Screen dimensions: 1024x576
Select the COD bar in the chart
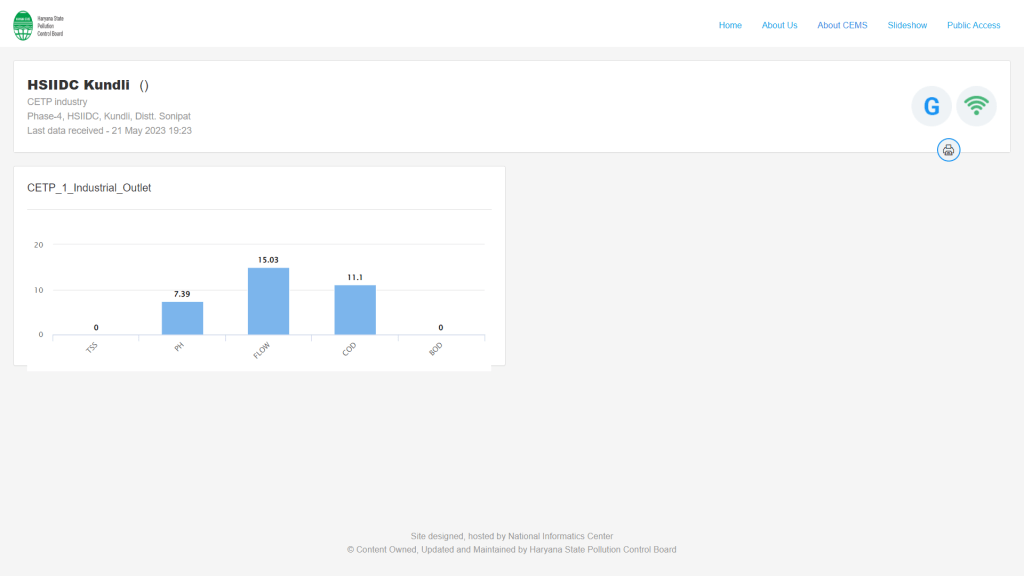point(355,310)
